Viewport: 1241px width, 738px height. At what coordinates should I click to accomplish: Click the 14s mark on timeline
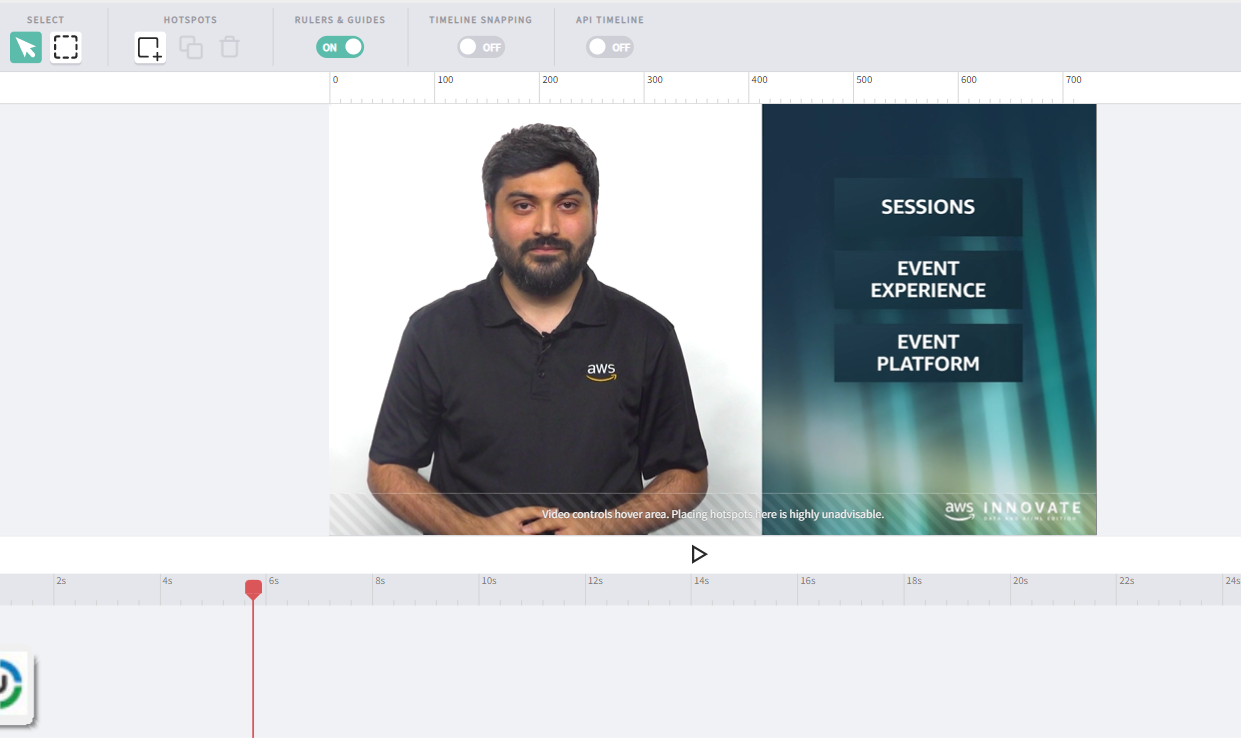point(701,581)
